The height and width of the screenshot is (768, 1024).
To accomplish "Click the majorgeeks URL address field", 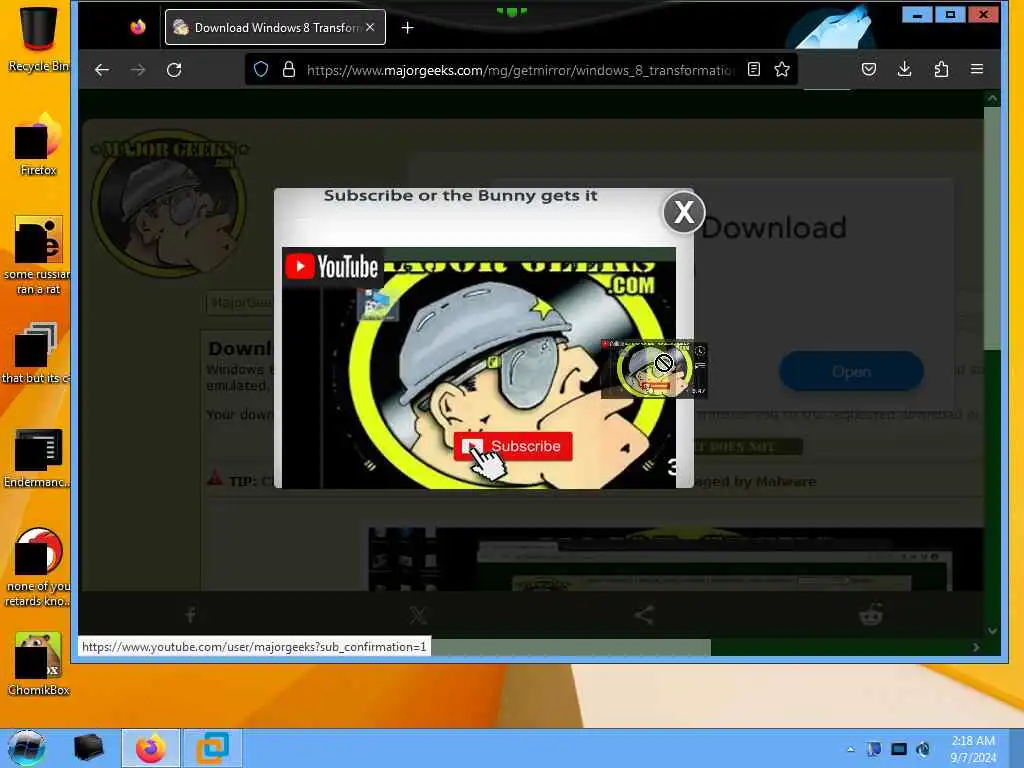I will point(520,70).
